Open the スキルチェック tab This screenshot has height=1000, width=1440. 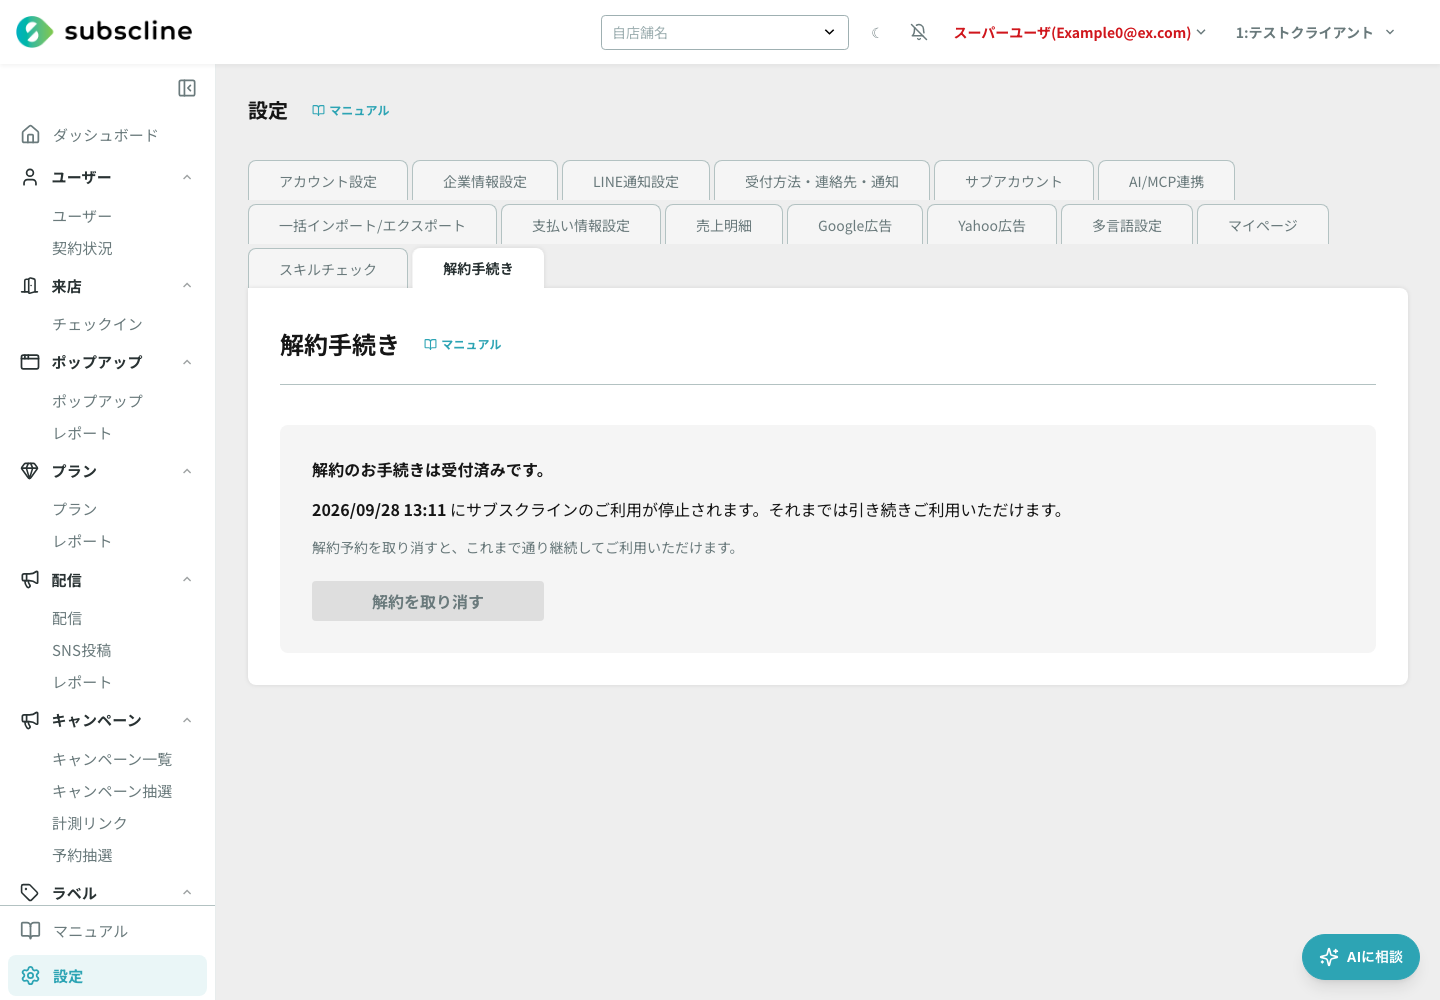click(x=328, y=269)
